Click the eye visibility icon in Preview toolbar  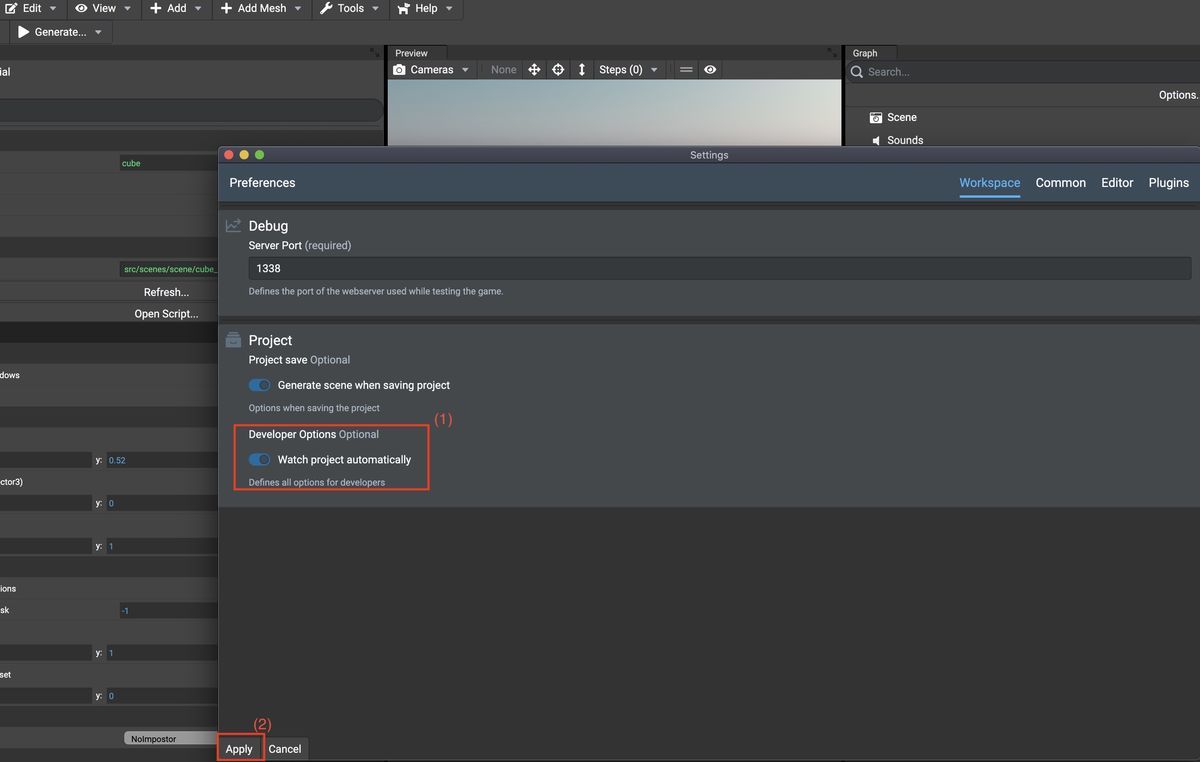coord(708,69)
